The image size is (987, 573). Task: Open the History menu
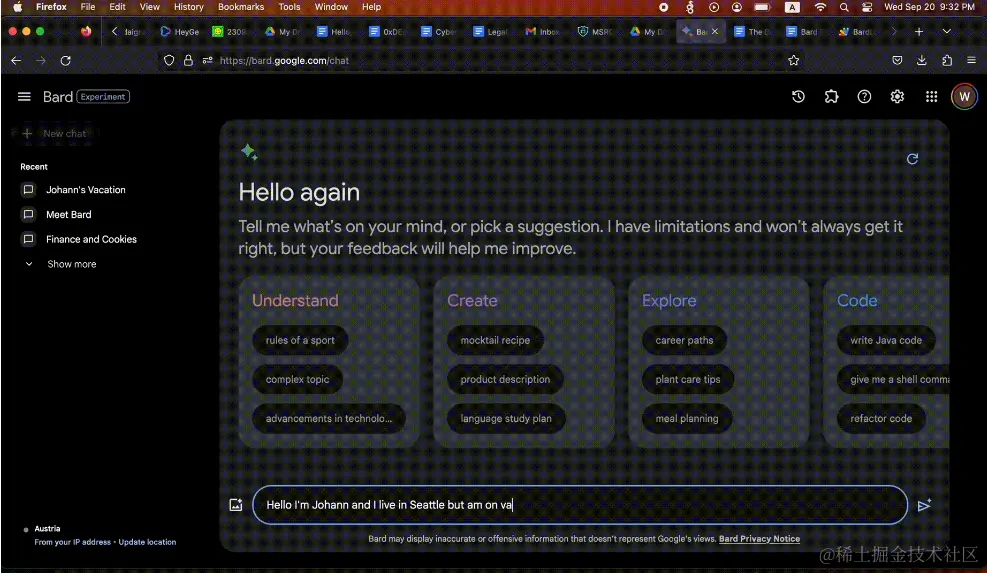[x=188, y=7]
